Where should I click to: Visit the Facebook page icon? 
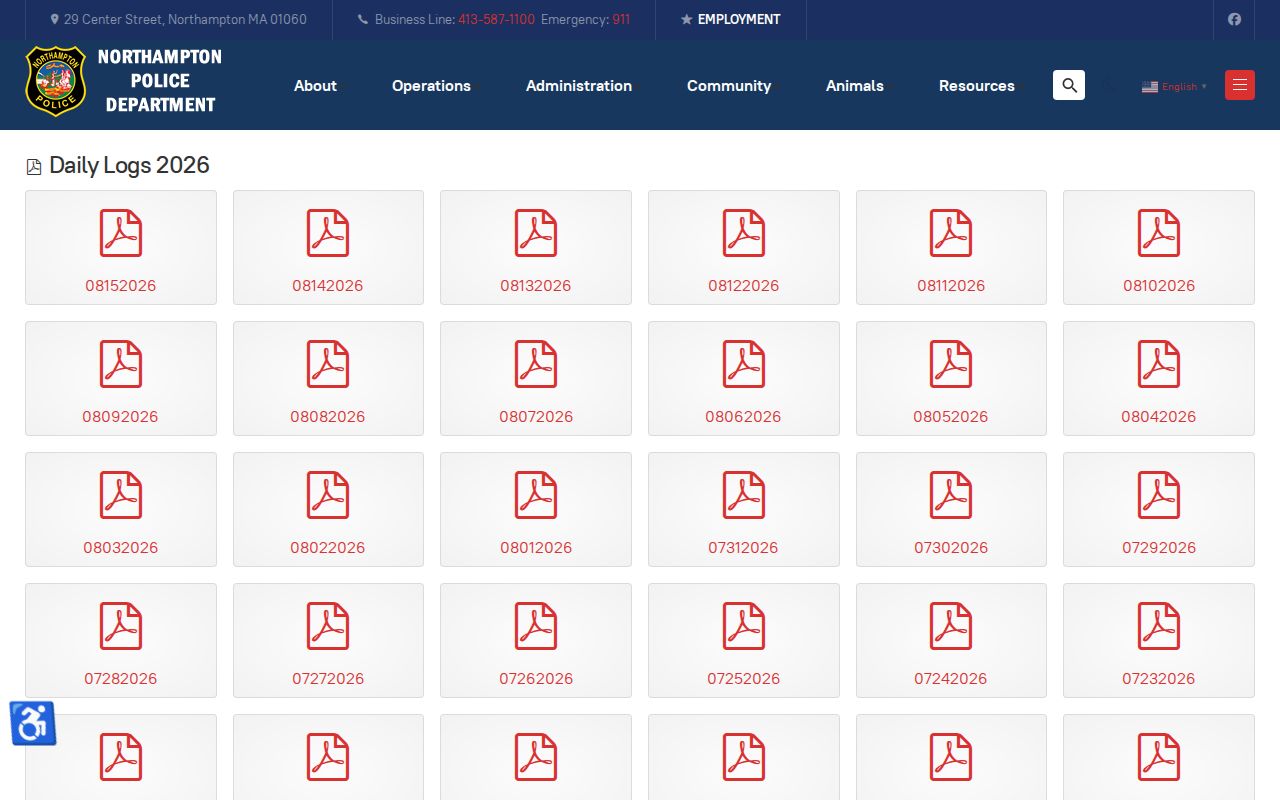coord(1234,19)
